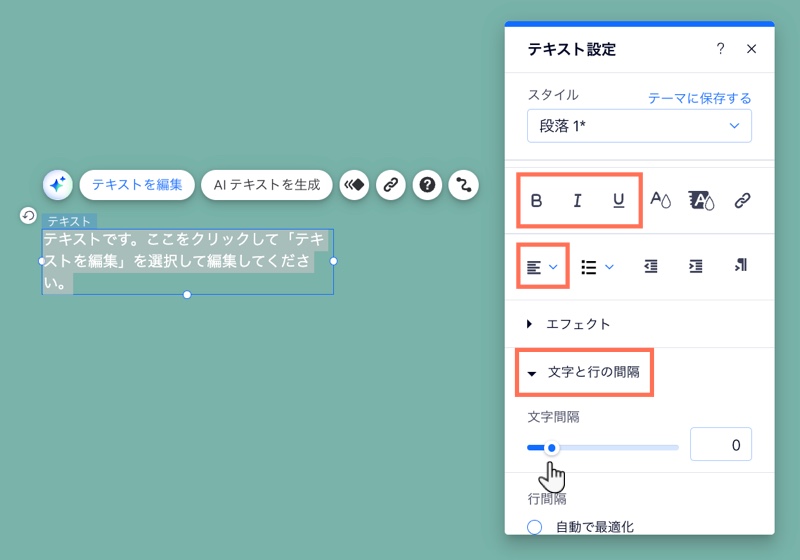Click the link icon in text settings panel
The height and width of the screenshot is (560, 800).
tap(742, 200)
